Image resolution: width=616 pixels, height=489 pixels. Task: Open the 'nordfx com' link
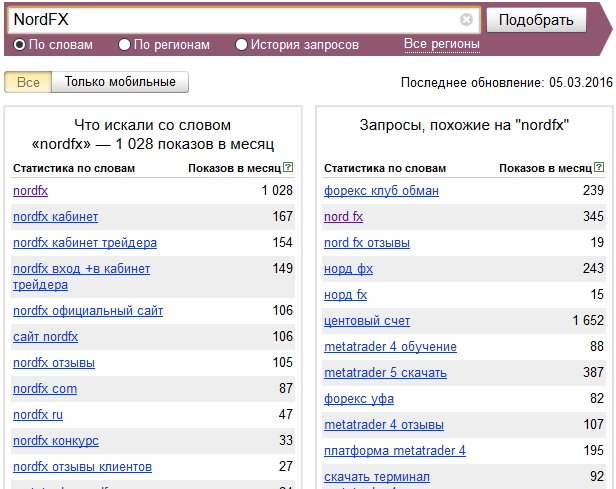pyautogui.click(x=45, y=389)
